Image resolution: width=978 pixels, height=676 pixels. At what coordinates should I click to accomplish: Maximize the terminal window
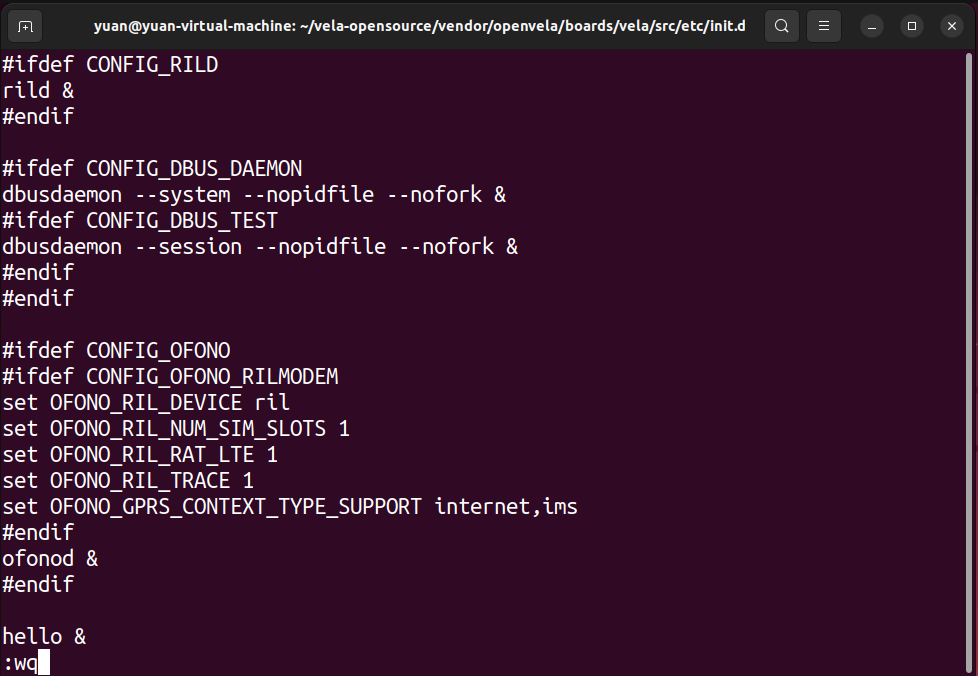[x=912, y=26]
